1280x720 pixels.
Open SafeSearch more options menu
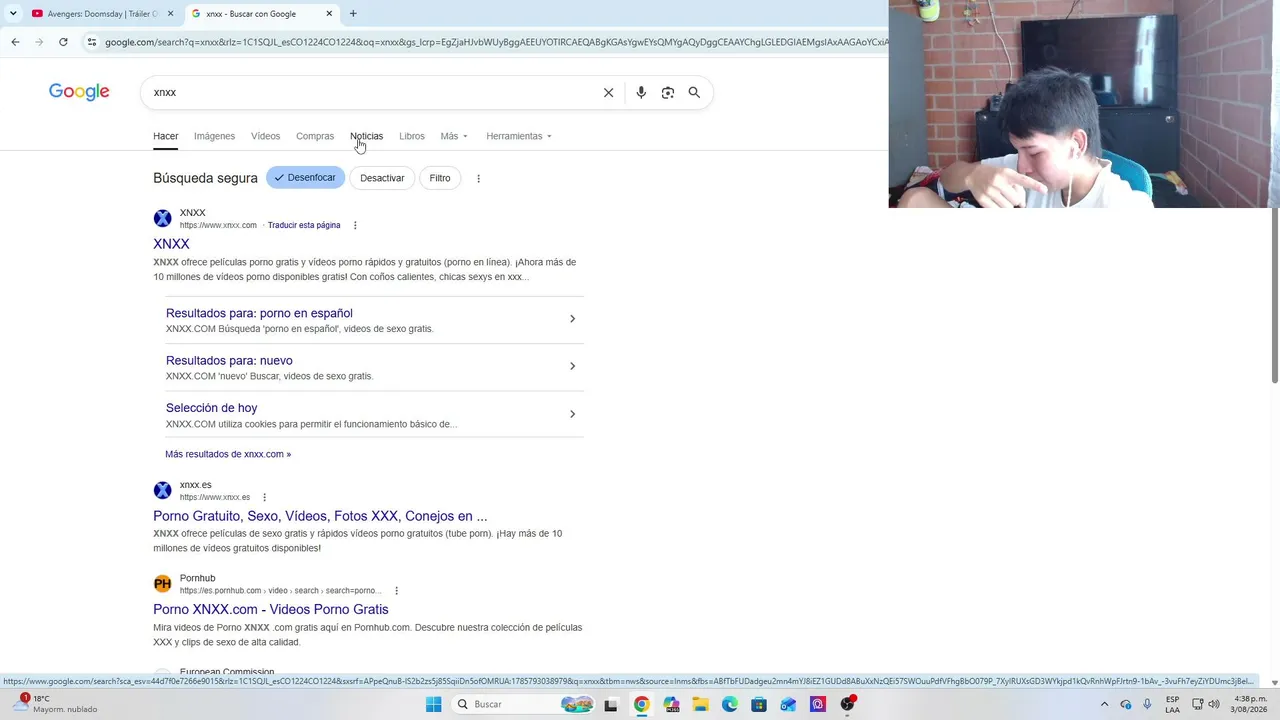[478, 178]
